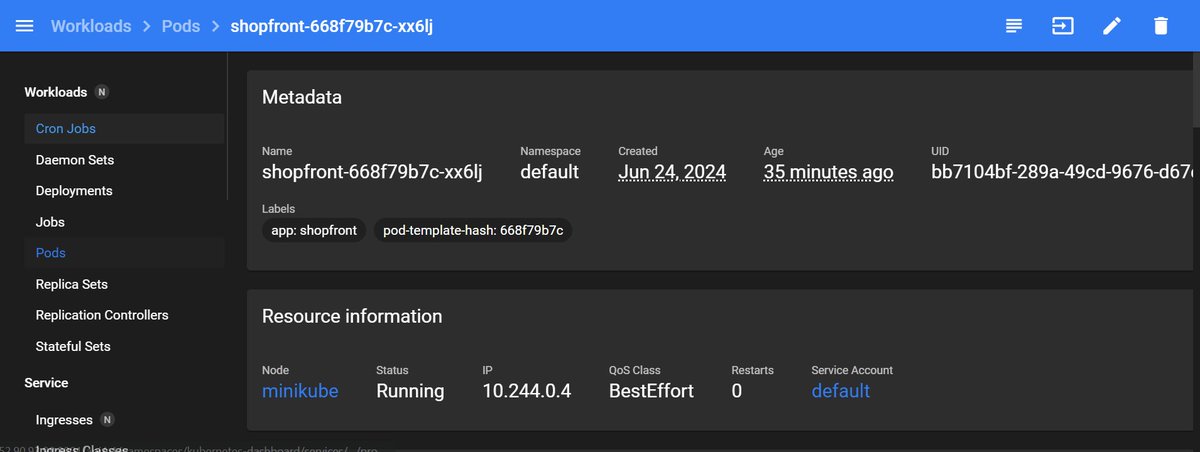View pod logs icon

click(x=1014, y=26)
